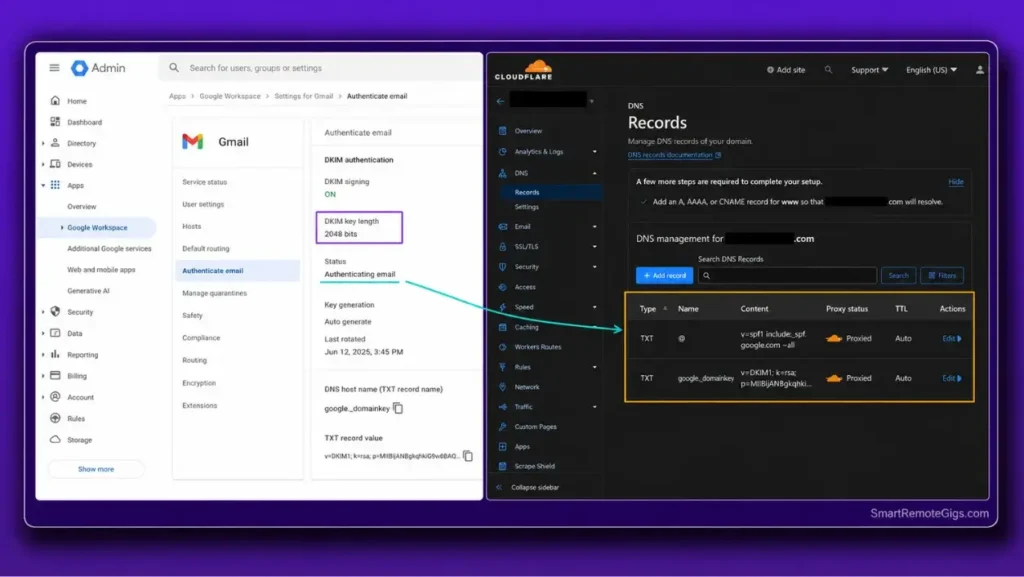Expand the SSL/TLS menu
1024x577 pixels.
pos(594,247)
